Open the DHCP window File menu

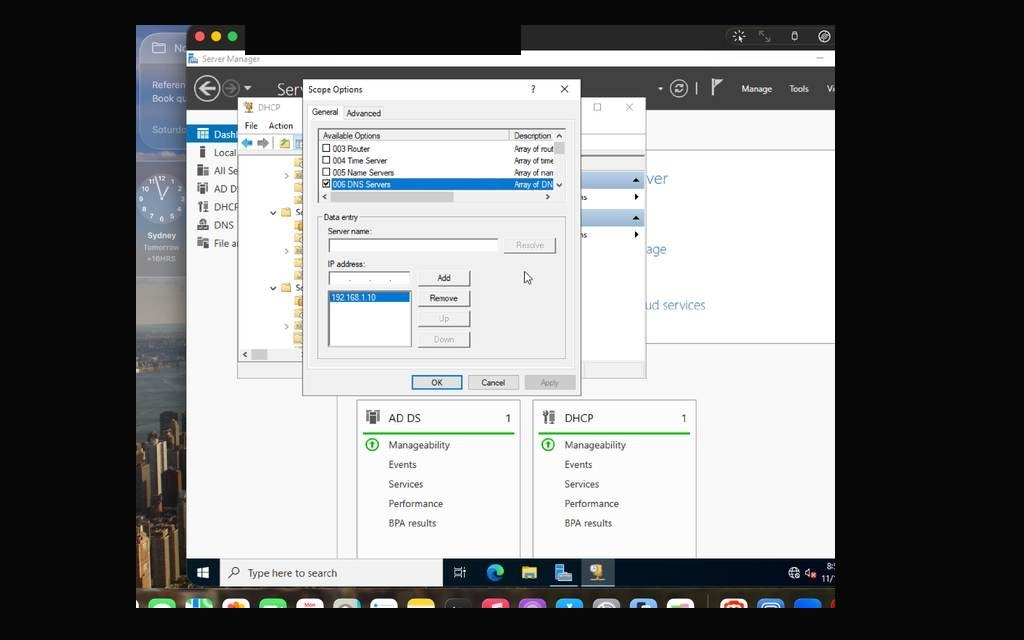tap(251, 125)
